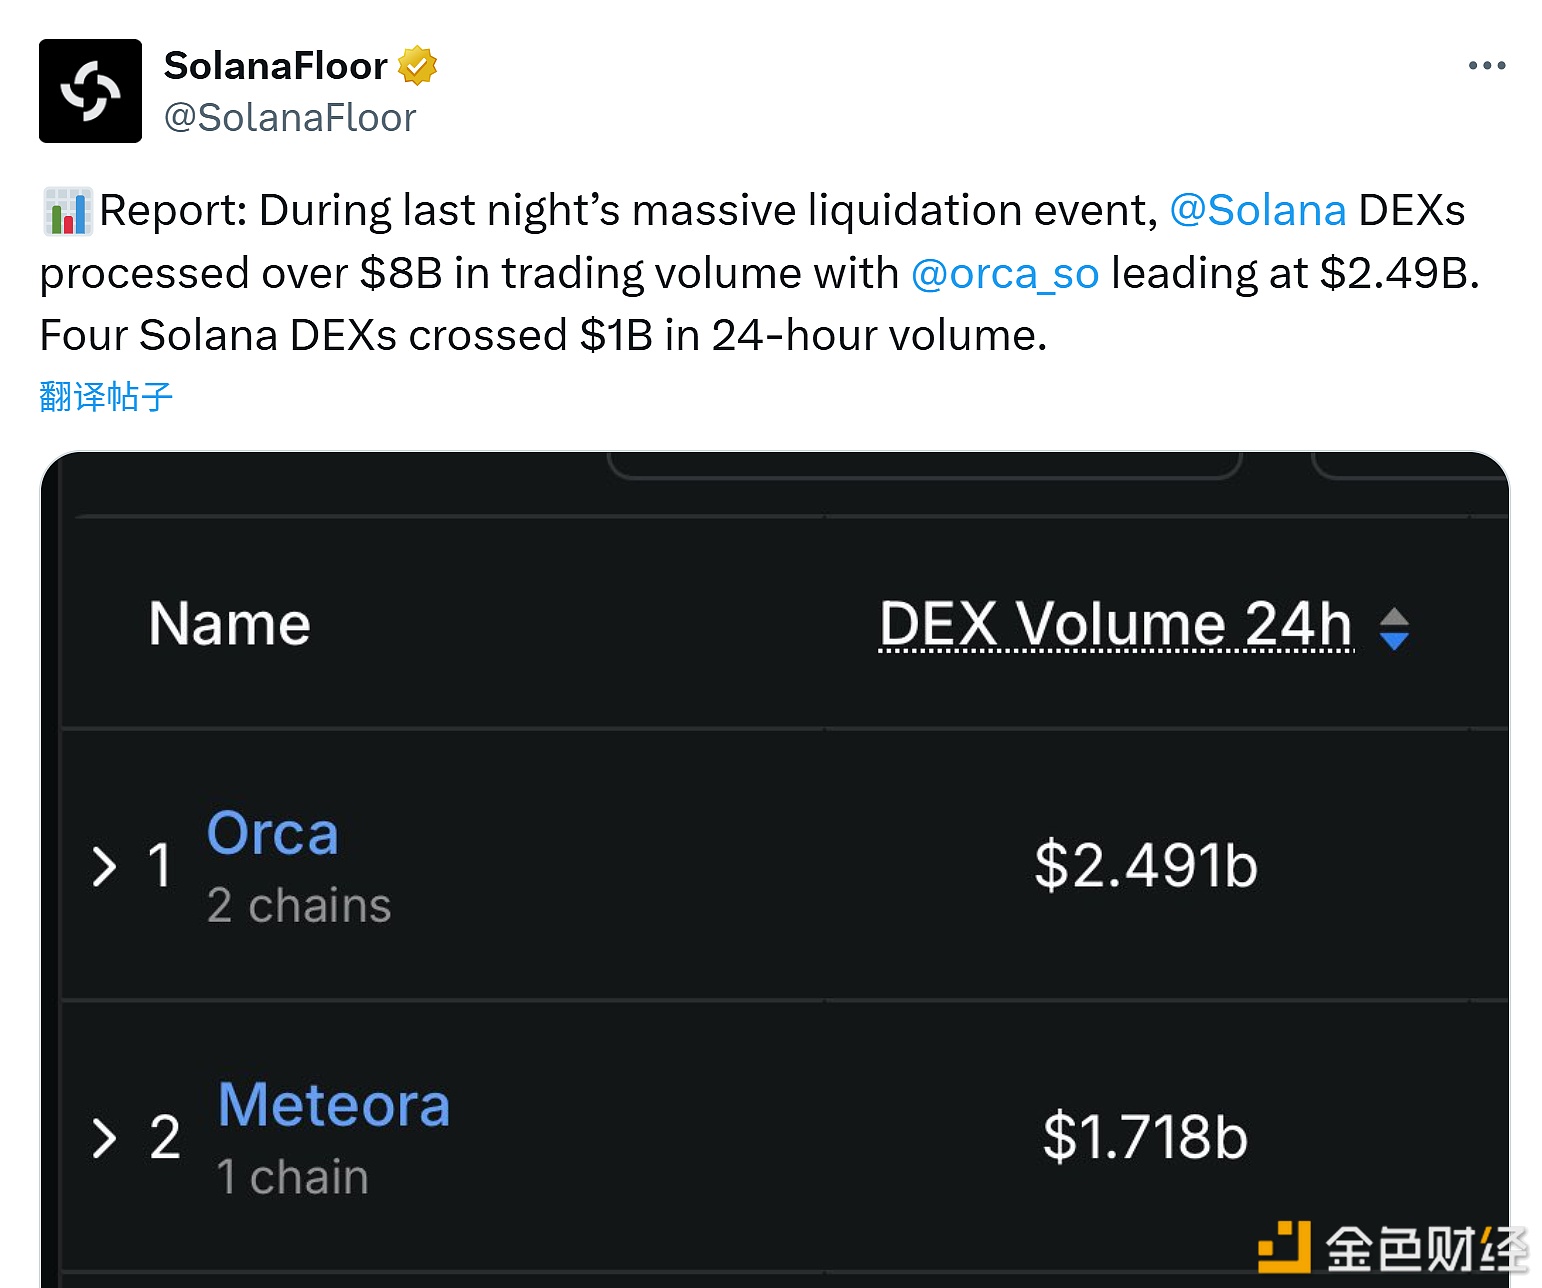Click the "2 chains" label under Orca
This screenshot has height=1288, width=1542.
point(299,906)
